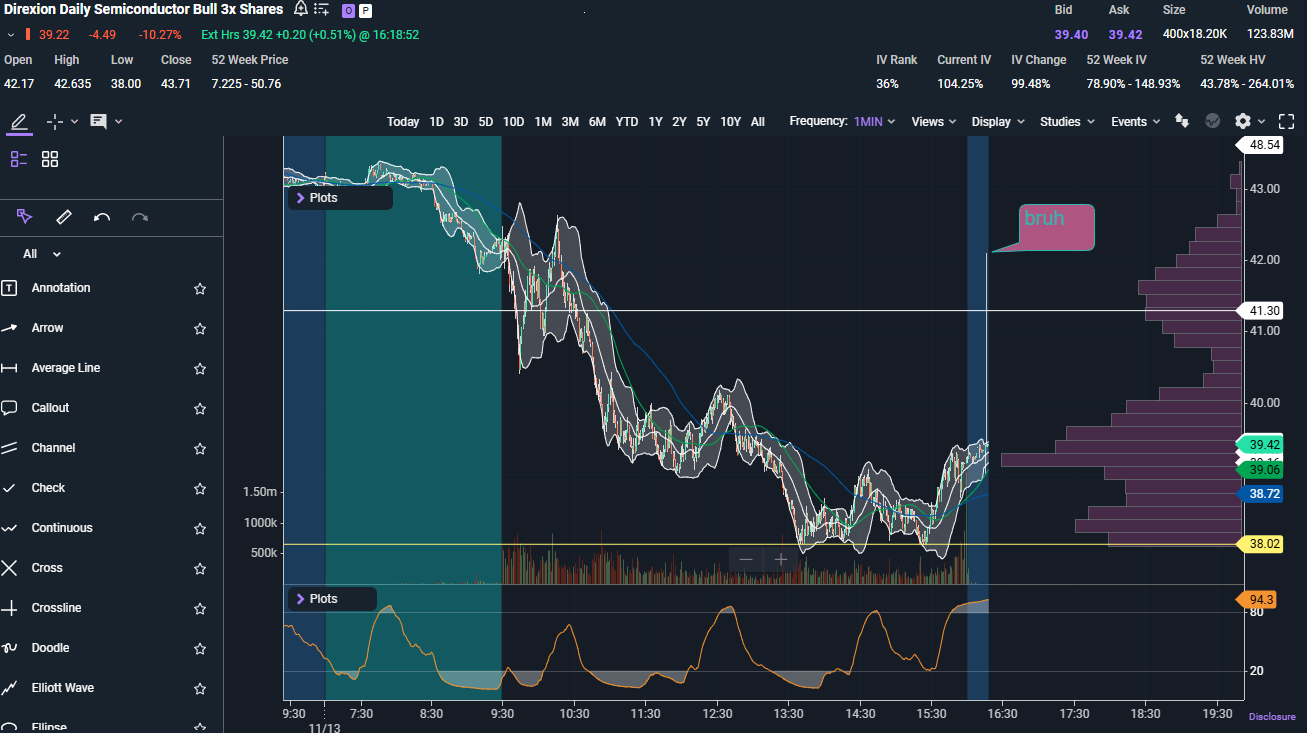Favorite the Callout tool star
1307x733 pixels.
point(200,408)
